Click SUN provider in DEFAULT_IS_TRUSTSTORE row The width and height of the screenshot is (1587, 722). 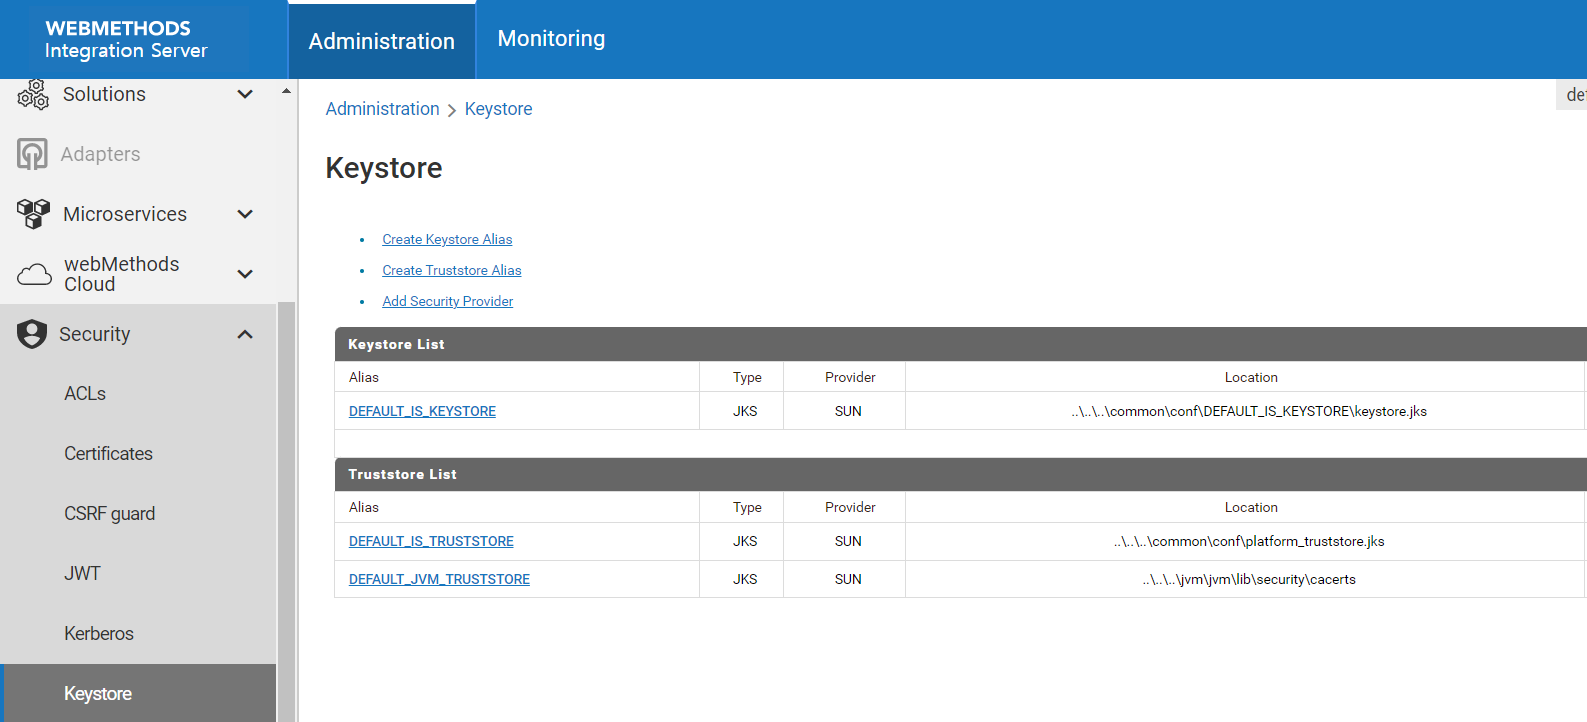point(848,541)
